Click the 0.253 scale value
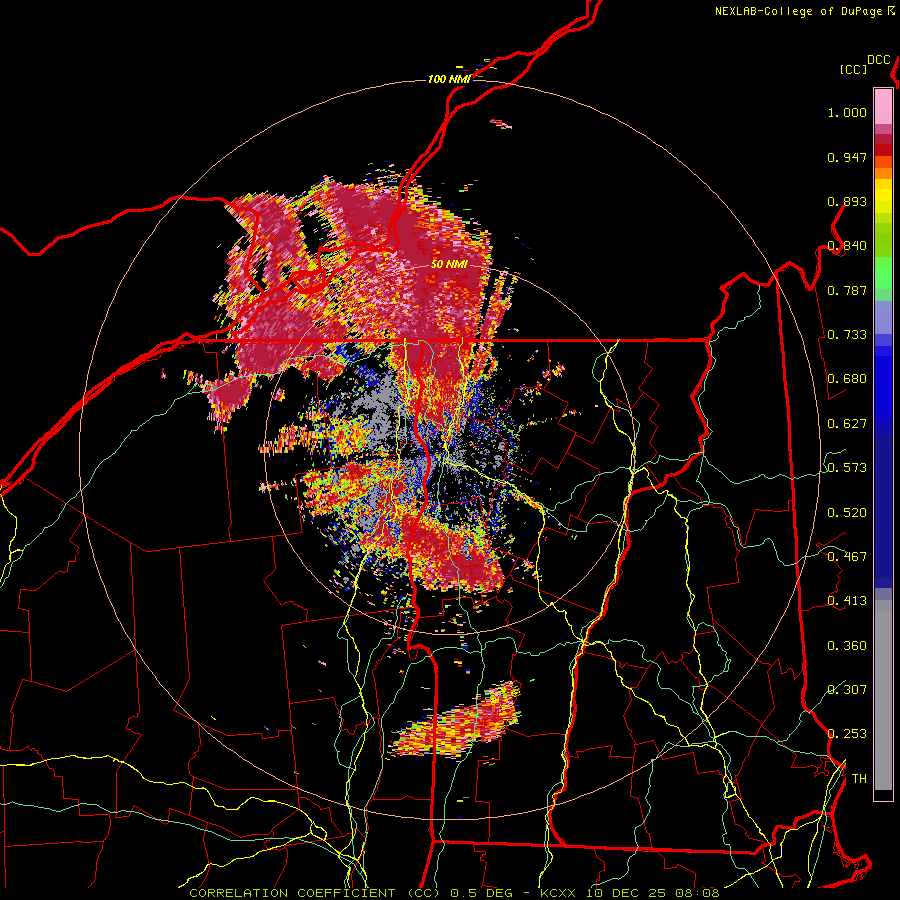 click(847, 734)
